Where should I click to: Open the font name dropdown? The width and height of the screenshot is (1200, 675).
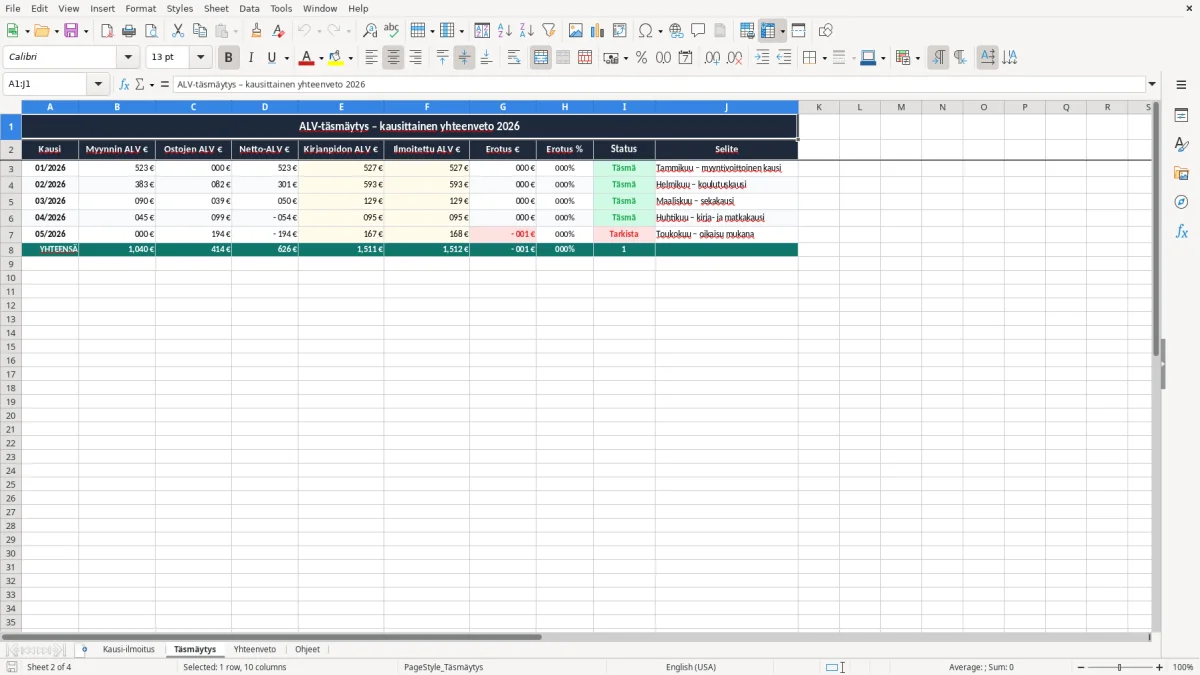[128, 58]
